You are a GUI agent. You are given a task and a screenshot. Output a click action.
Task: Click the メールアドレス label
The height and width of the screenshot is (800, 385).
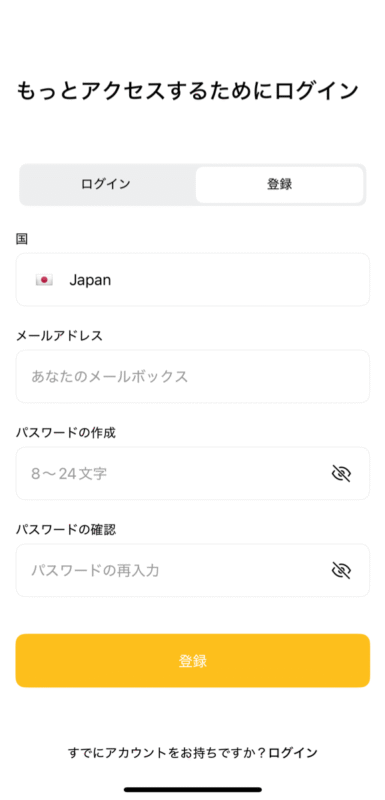pos(60,336)
